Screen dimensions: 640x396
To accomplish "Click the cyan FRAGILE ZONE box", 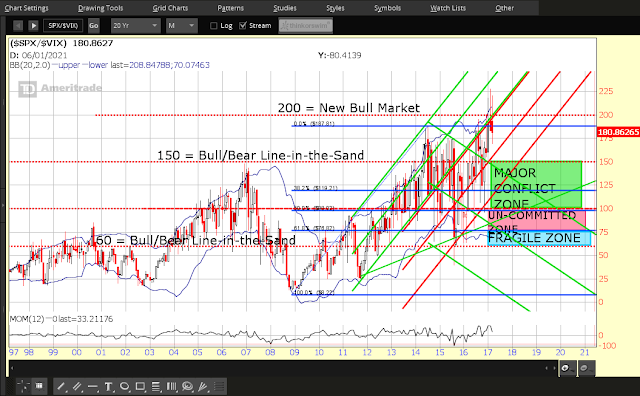I will point(539,238).
